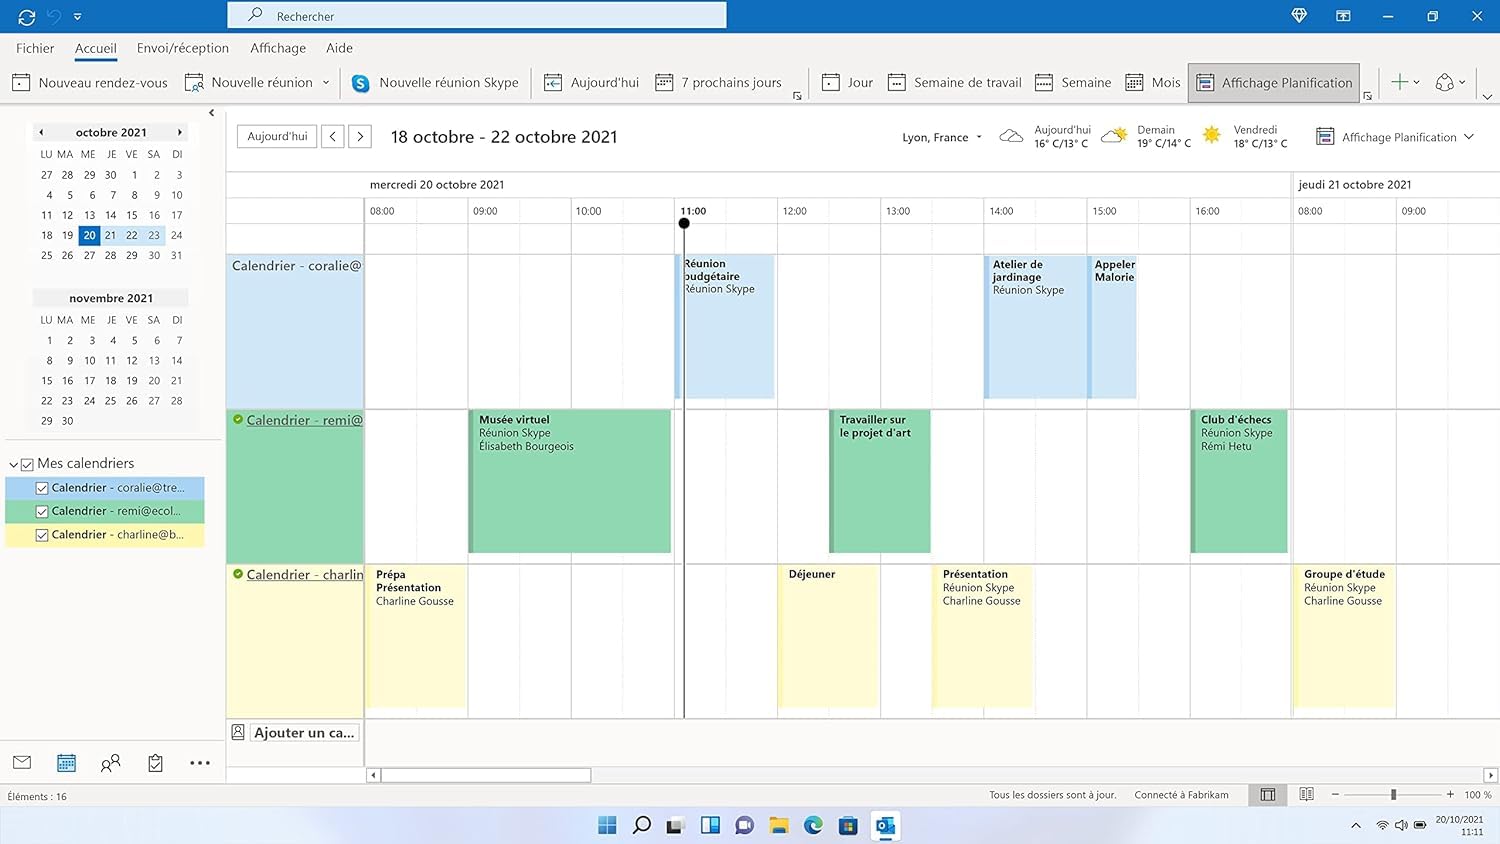This screenshot has height=844, width=1500.
Task: Click the Aujourd'hui button above the schedule
Action: click(x=277, y=137)
